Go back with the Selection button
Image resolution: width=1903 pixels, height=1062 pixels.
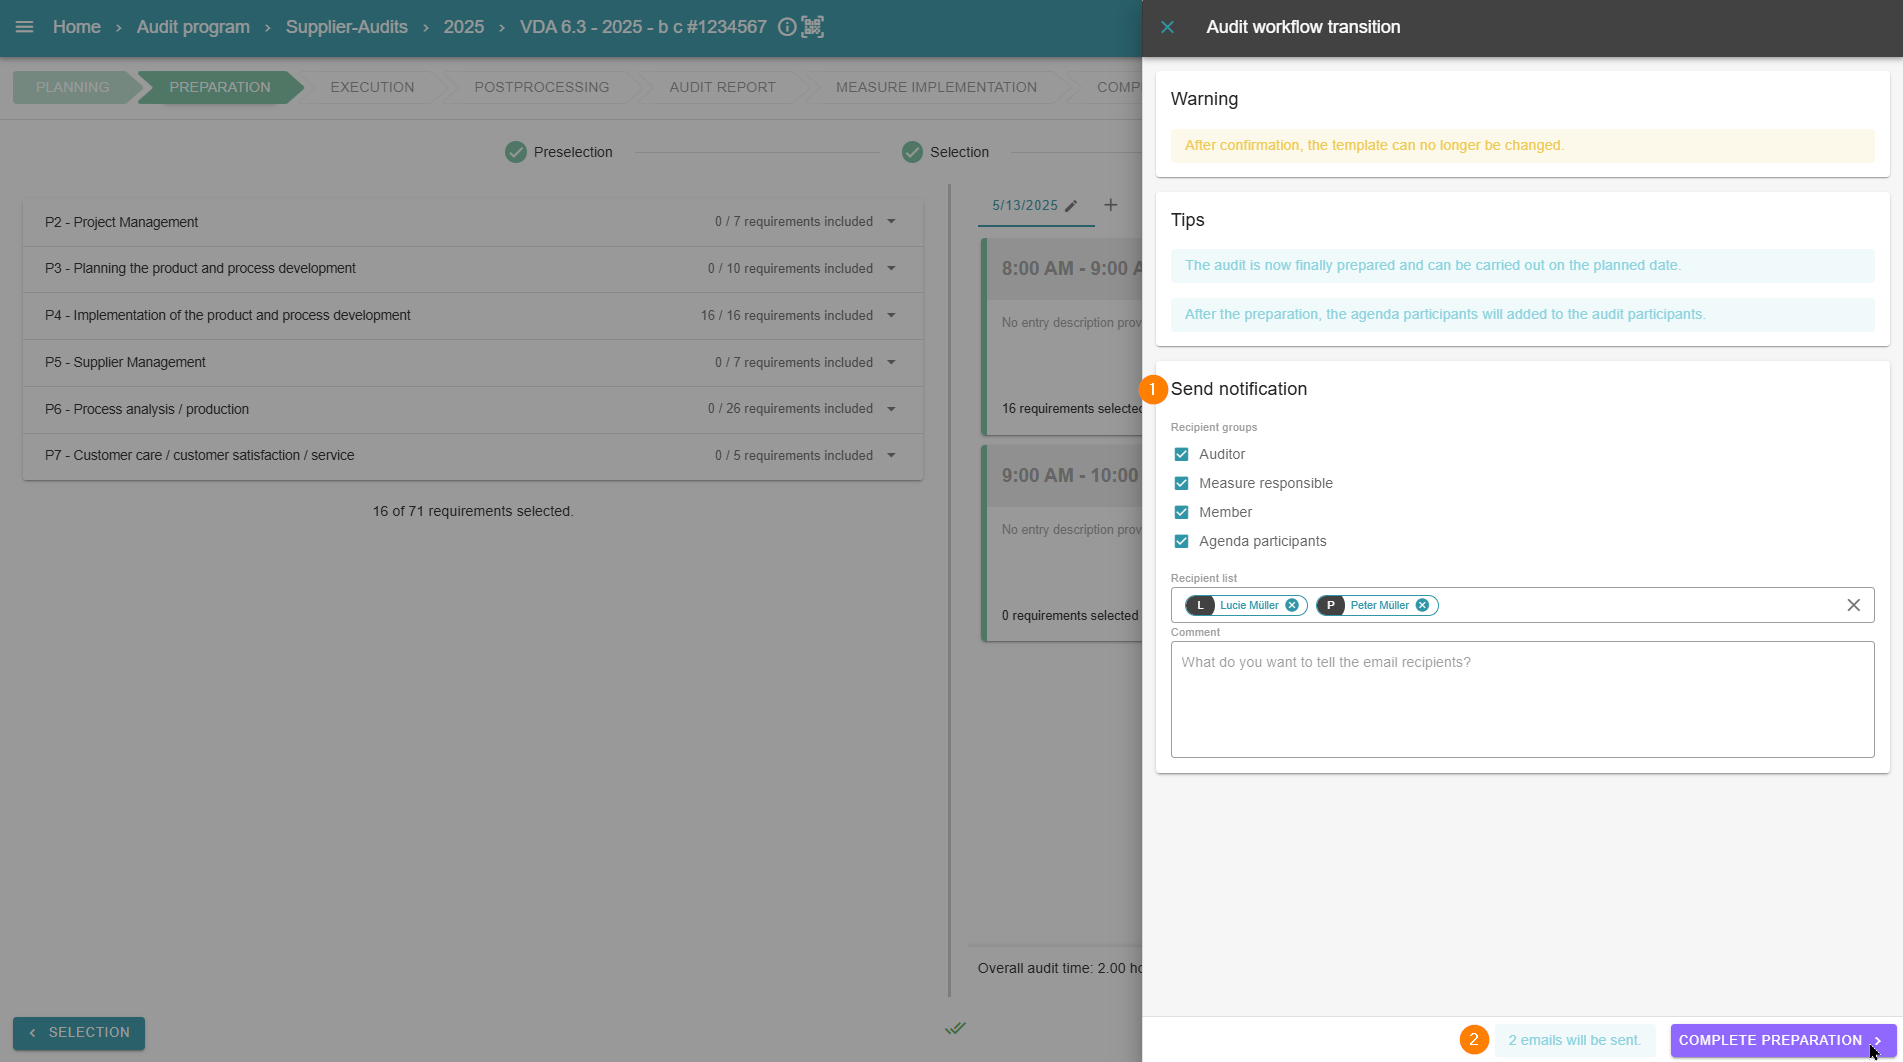[79, 1032]
